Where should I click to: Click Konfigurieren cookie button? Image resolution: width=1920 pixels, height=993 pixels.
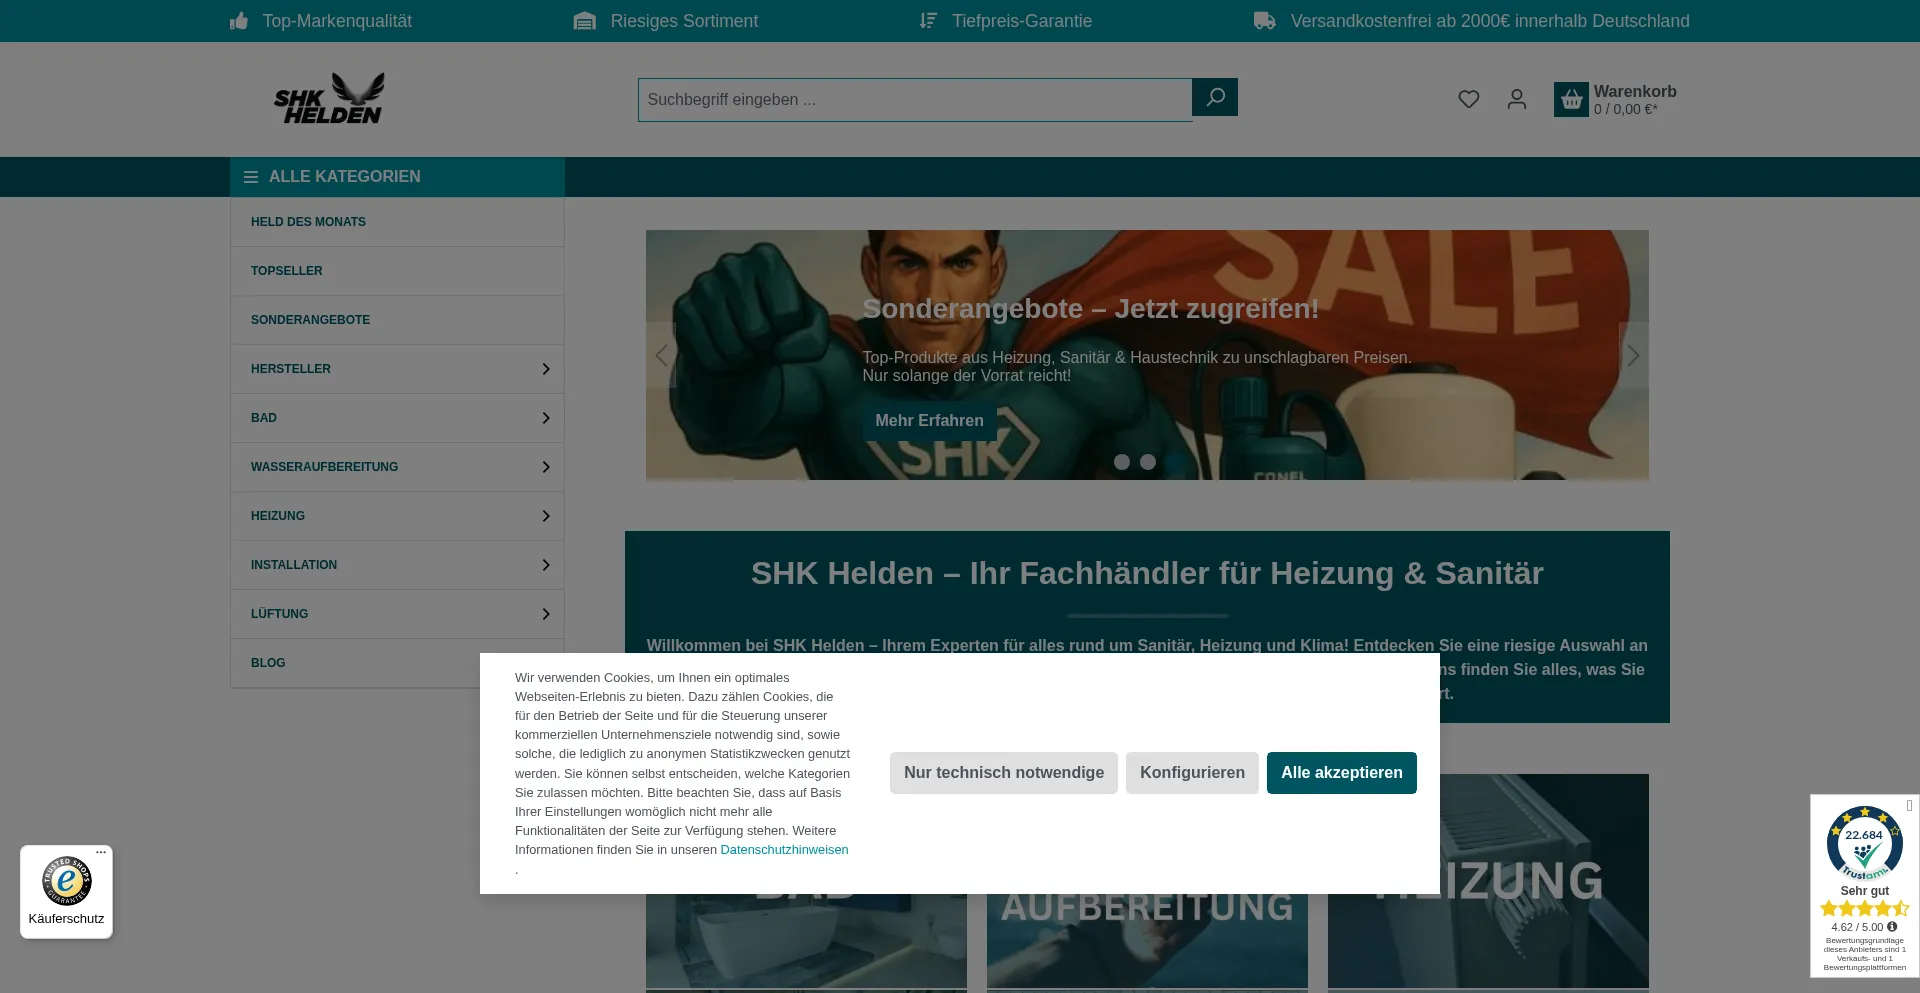(1192, 773)
